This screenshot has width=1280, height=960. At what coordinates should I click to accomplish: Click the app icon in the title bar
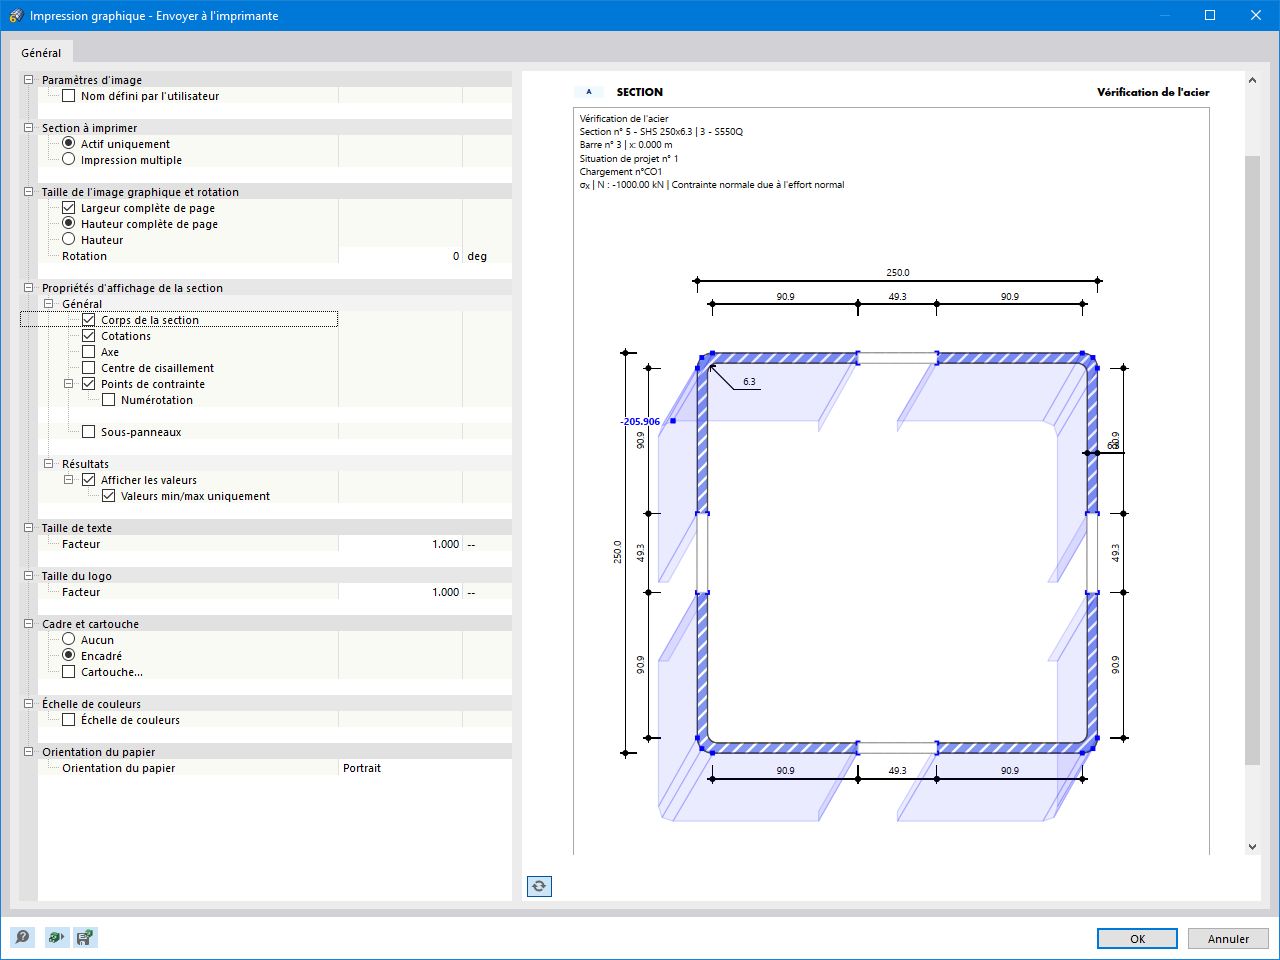(15, 15)
